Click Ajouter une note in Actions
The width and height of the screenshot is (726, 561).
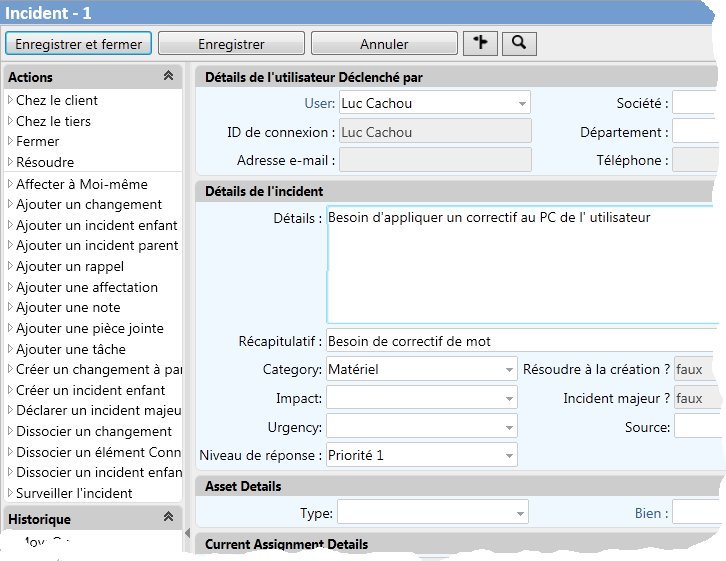point(68,307)
